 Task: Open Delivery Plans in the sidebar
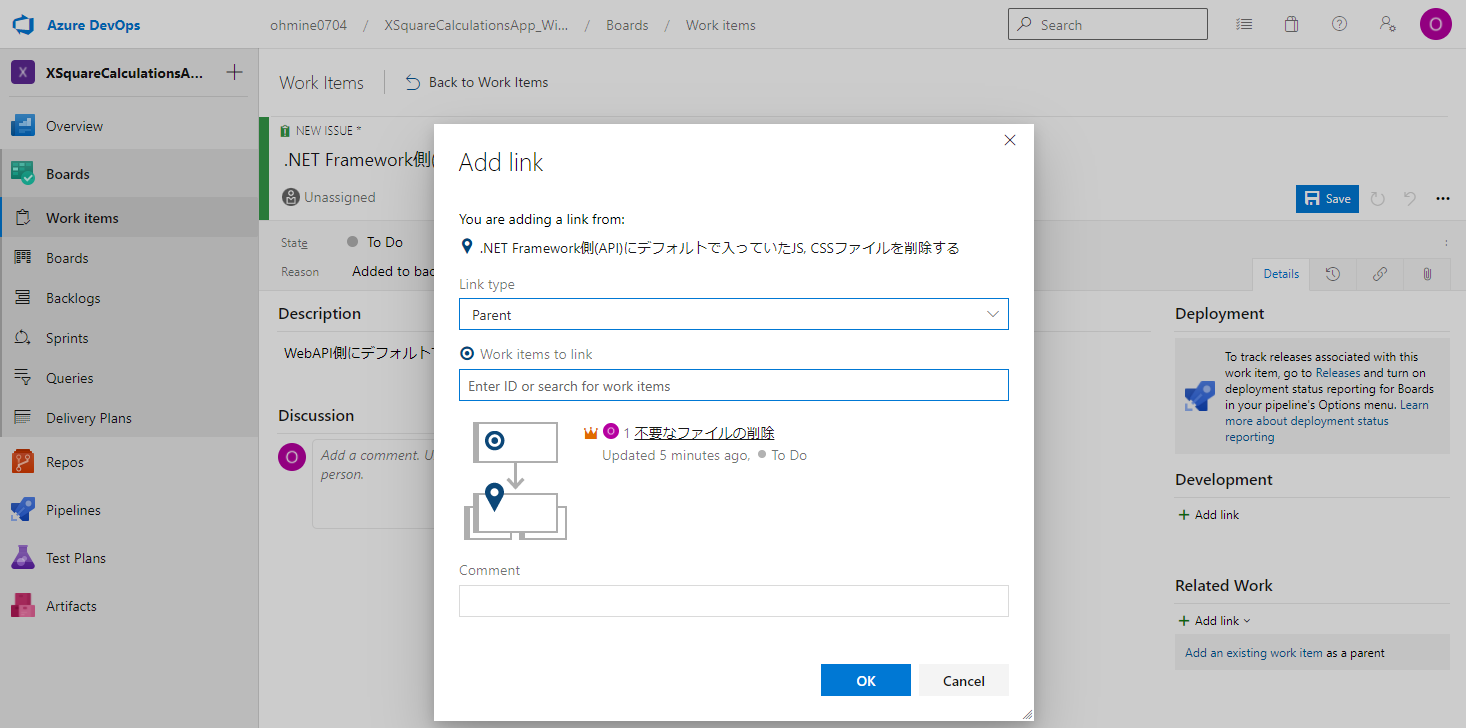pos(129,418)
